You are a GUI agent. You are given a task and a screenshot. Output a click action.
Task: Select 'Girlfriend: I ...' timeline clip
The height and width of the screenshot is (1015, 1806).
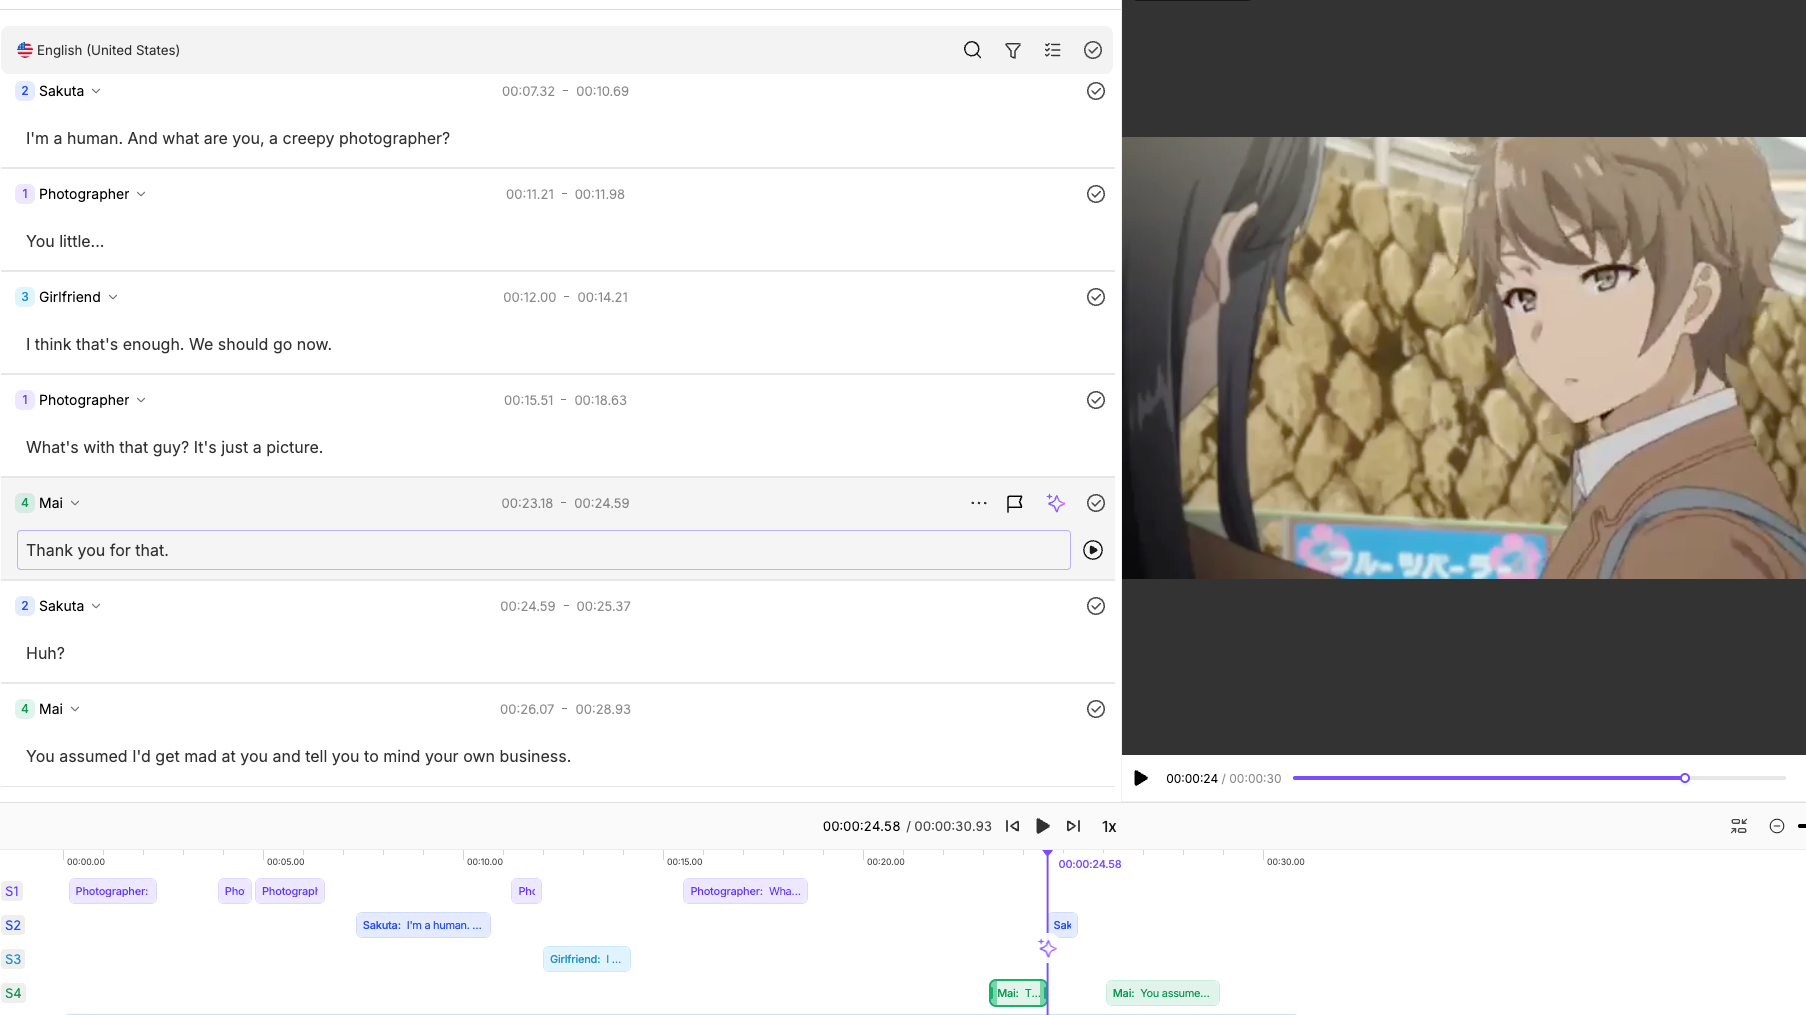click(x=587, y=959)
